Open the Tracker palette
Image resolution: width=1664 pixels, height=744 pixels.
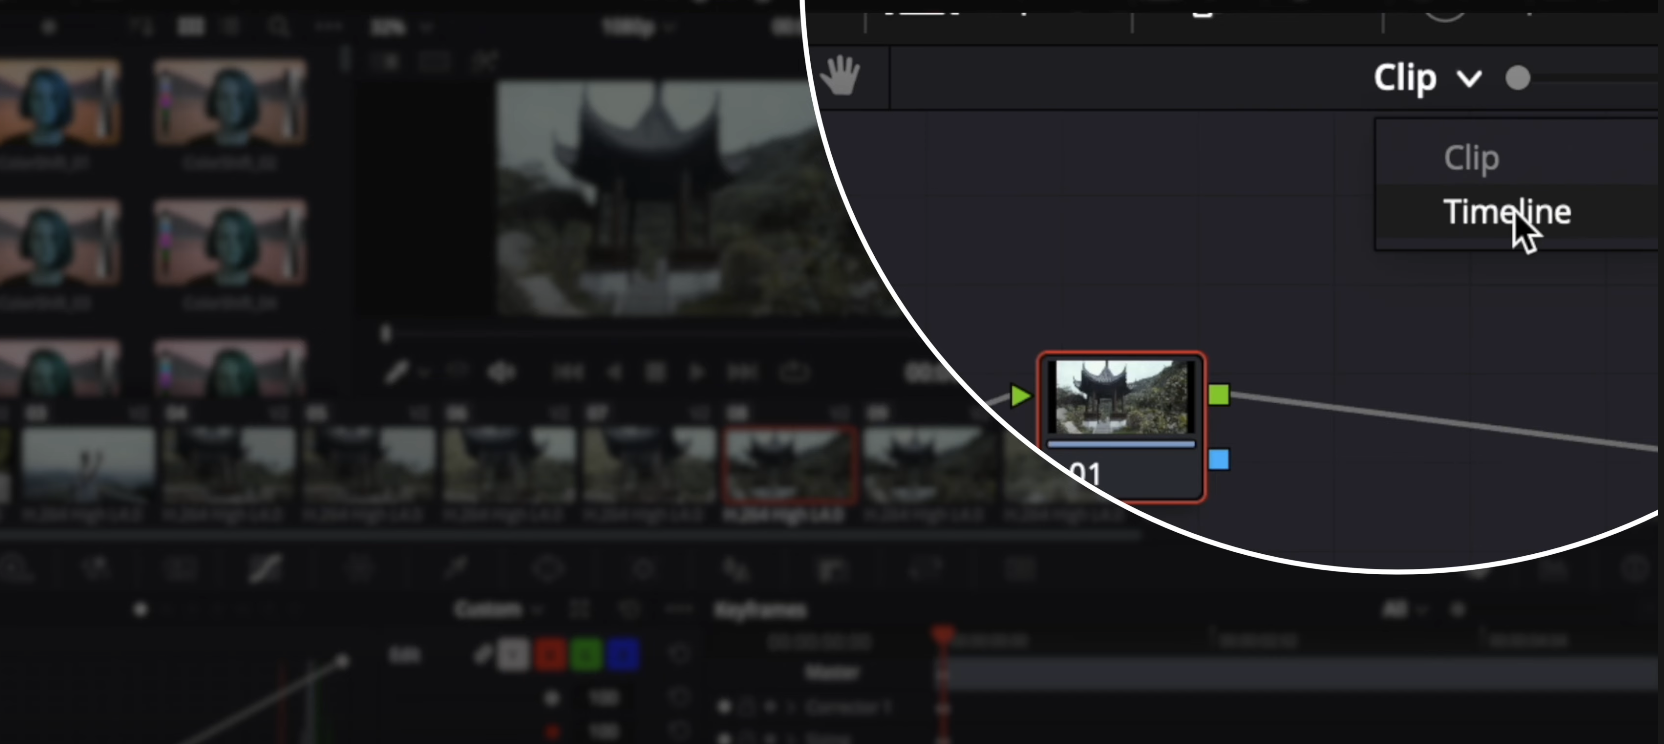(643, 569)
